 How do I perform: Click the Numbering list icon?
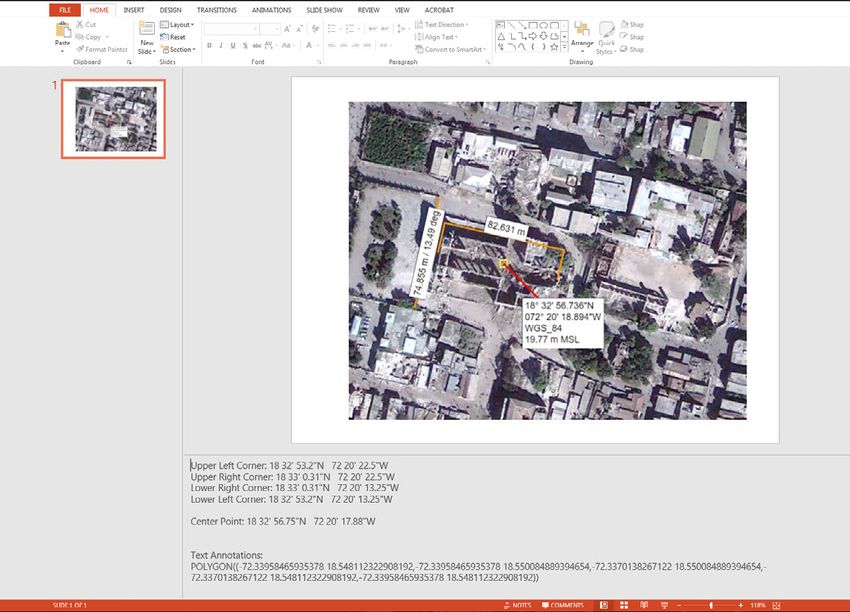352,29
